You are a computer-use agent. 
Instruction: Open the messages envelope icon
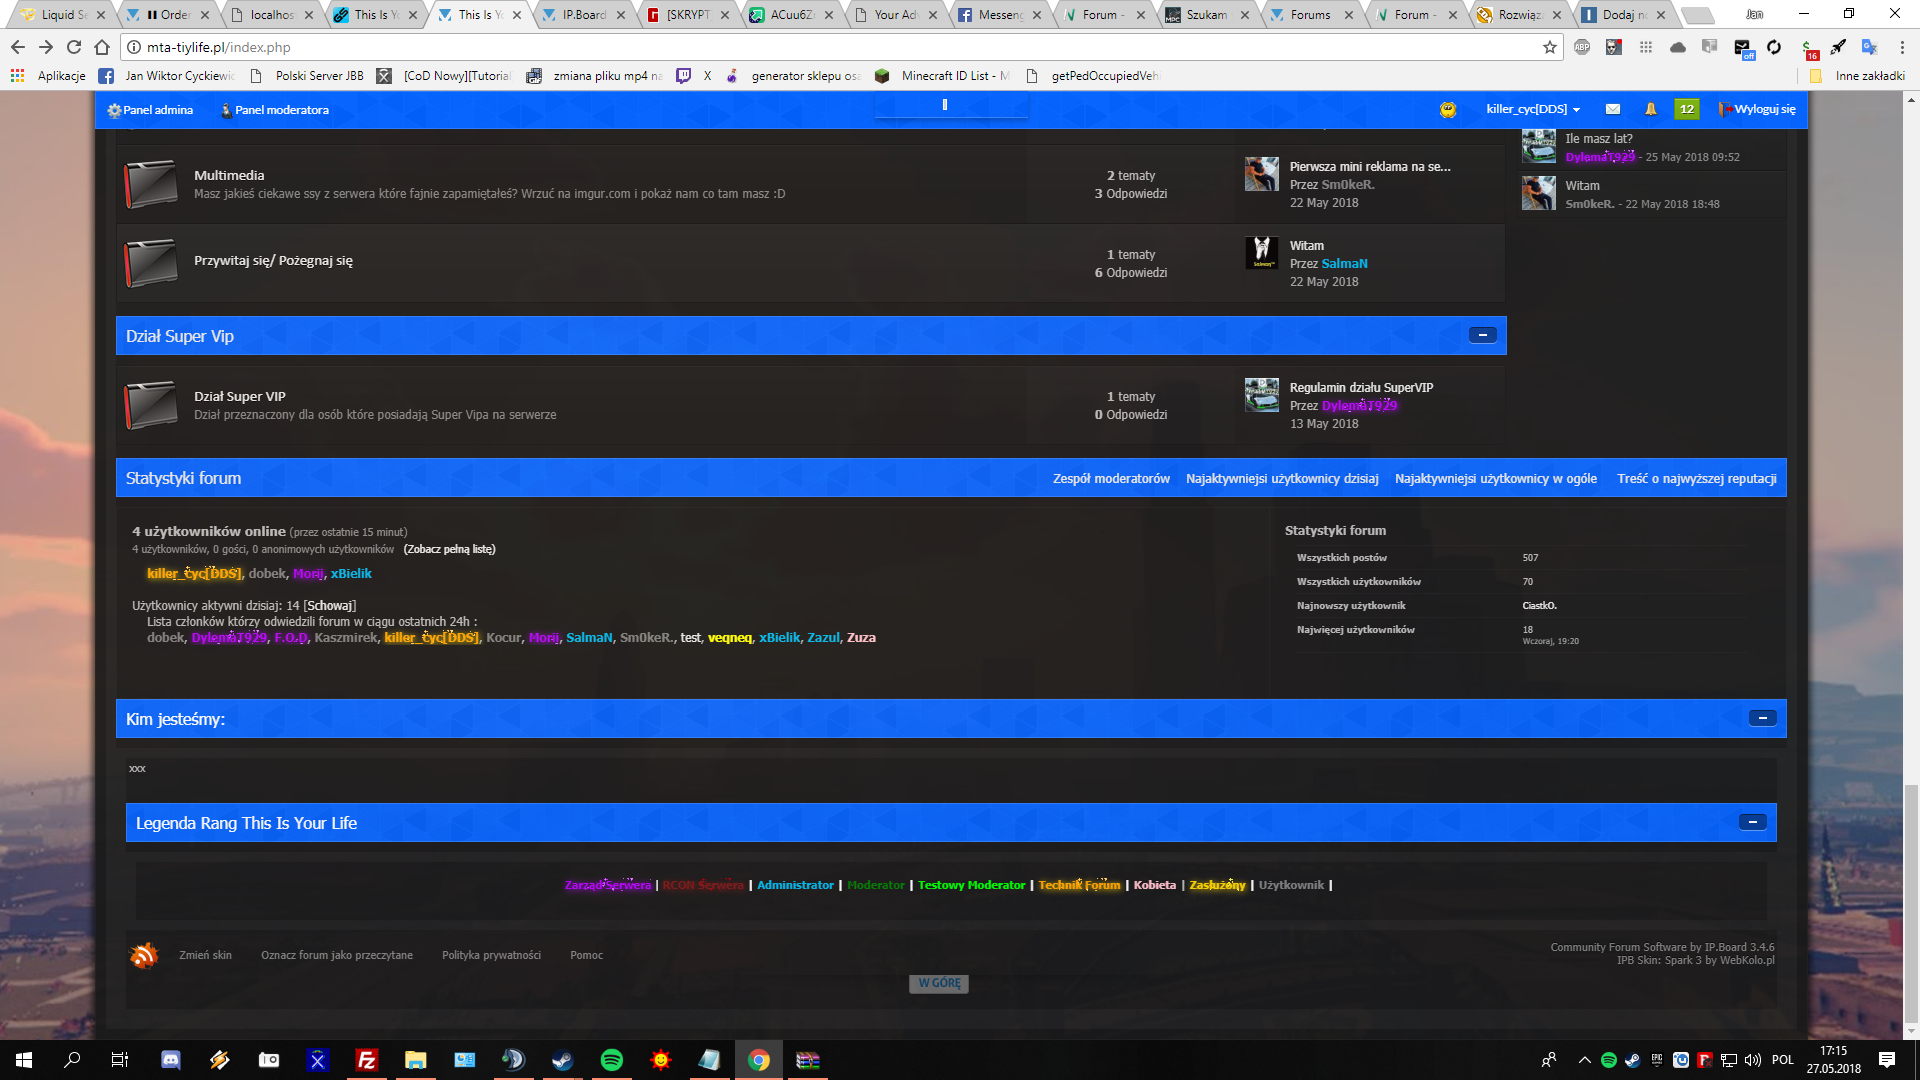click(x=1613, y=109)
